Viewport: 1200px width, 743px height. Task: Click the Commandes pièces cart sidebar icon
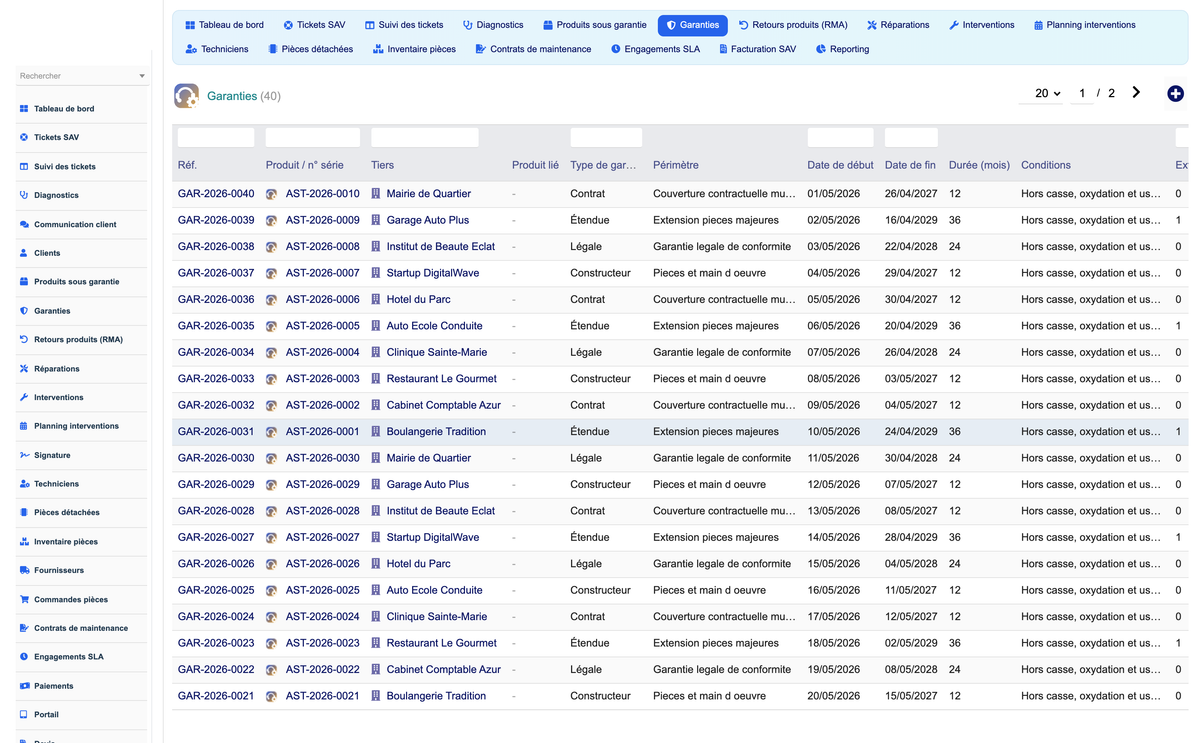(x=24, y=600)
